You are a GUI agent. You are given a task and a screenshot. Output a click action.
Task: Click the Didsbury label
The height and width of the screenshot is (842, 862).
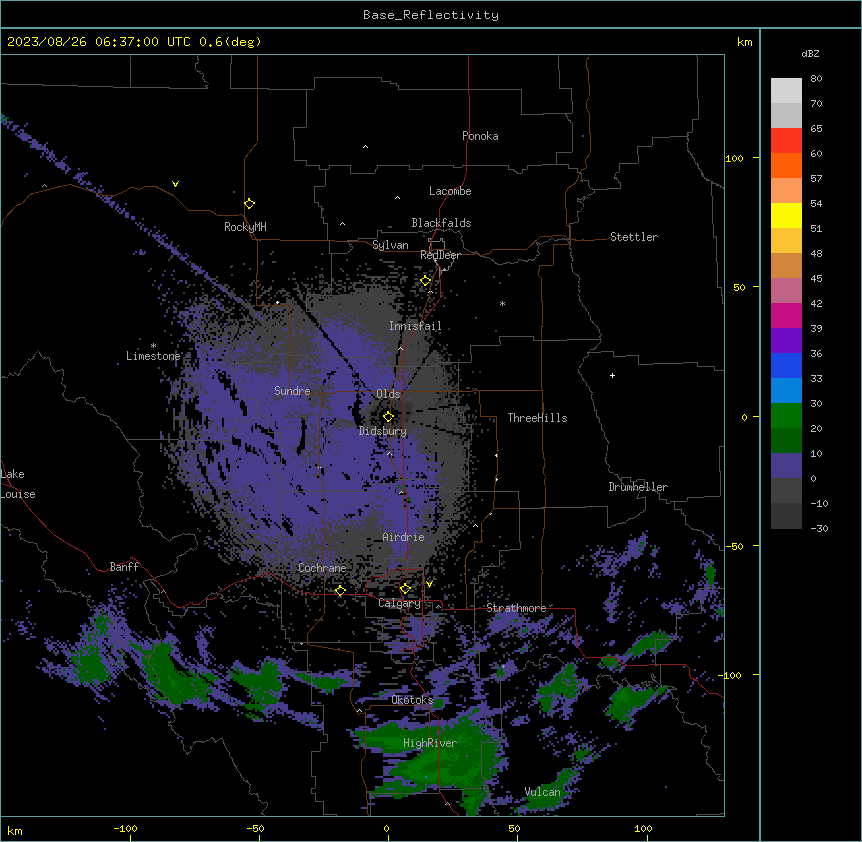coord(383,431)
